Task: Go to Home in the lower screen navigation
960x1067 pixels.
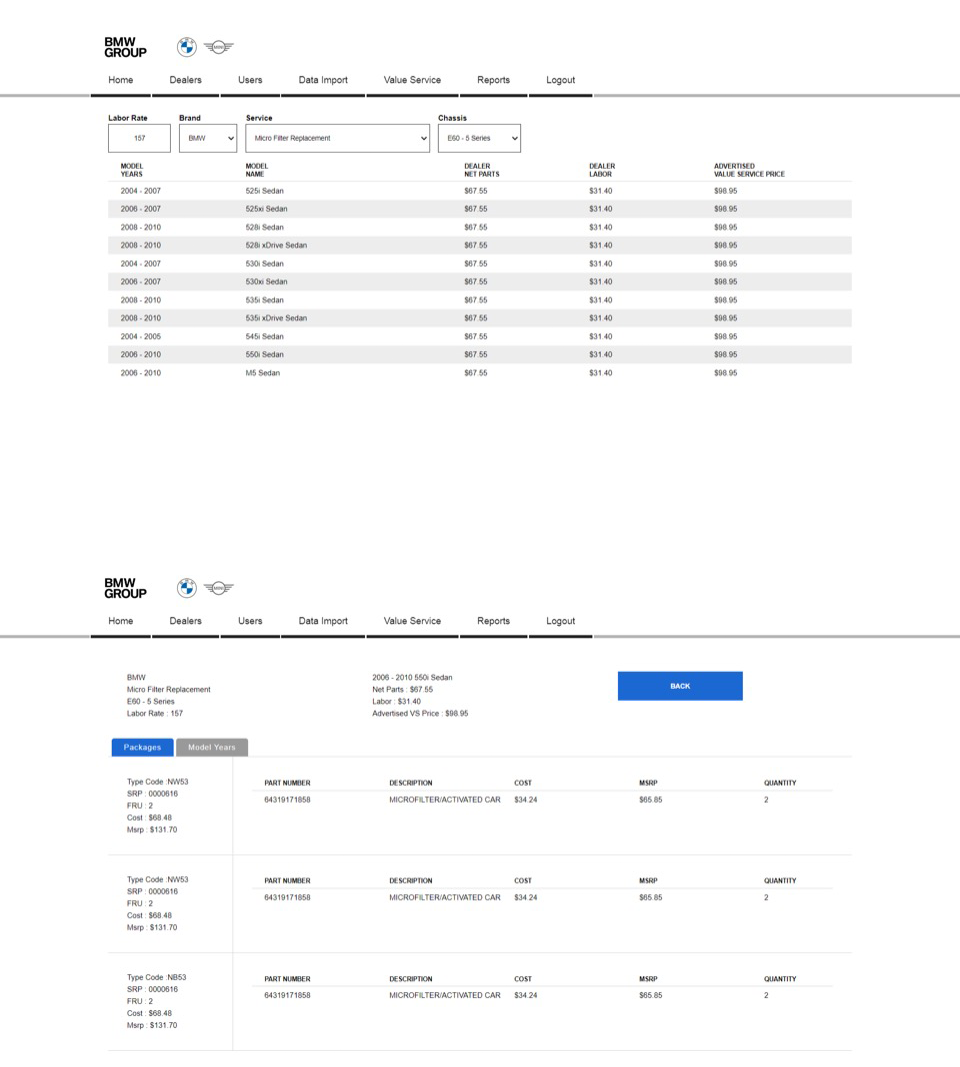Action: [x=120, y=621]
